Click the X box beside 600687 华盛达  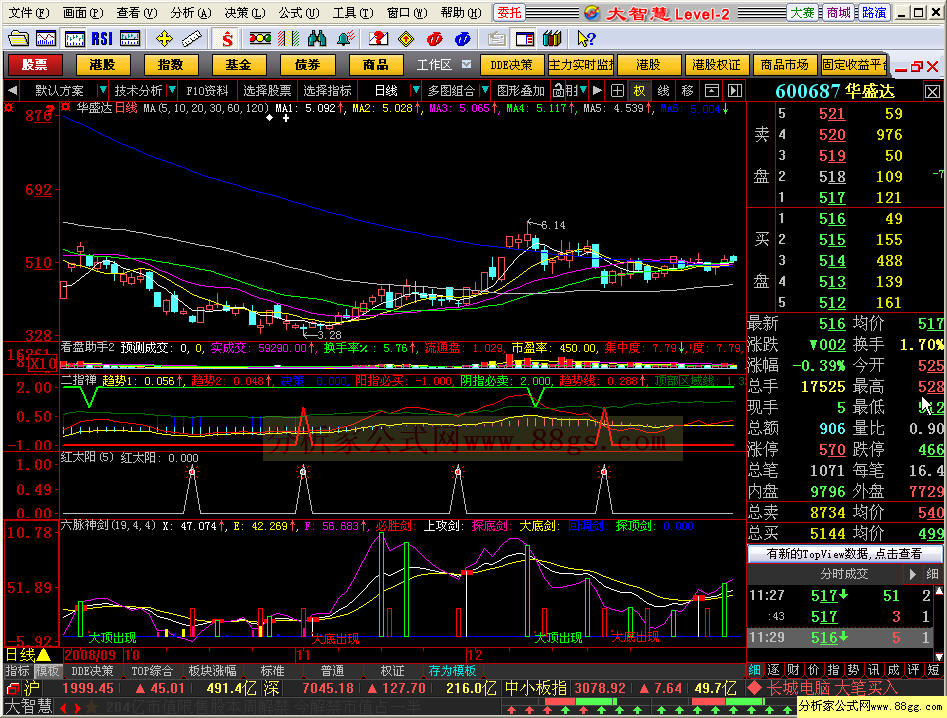(x=933, y=92)
